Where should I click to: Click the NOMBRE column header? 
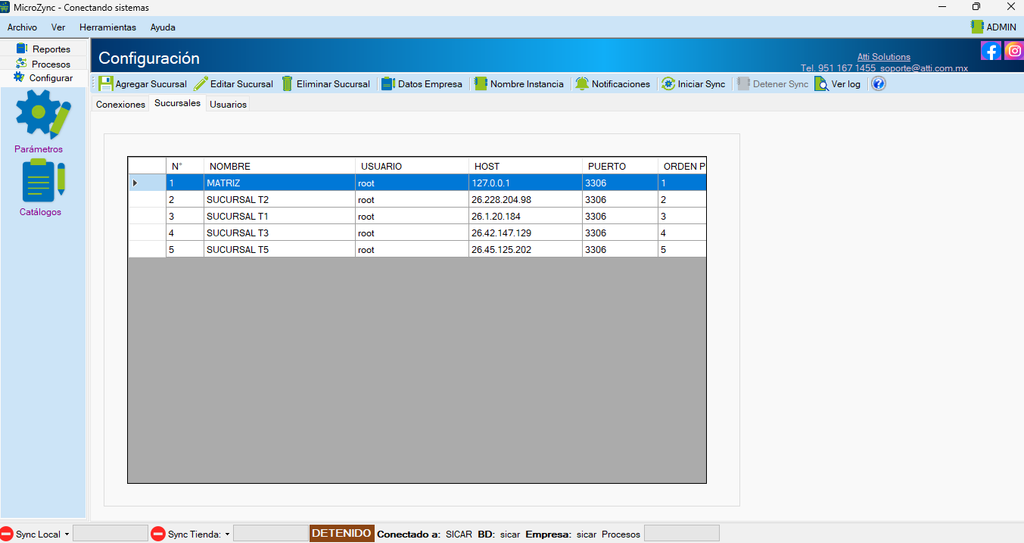coord(280,166)
